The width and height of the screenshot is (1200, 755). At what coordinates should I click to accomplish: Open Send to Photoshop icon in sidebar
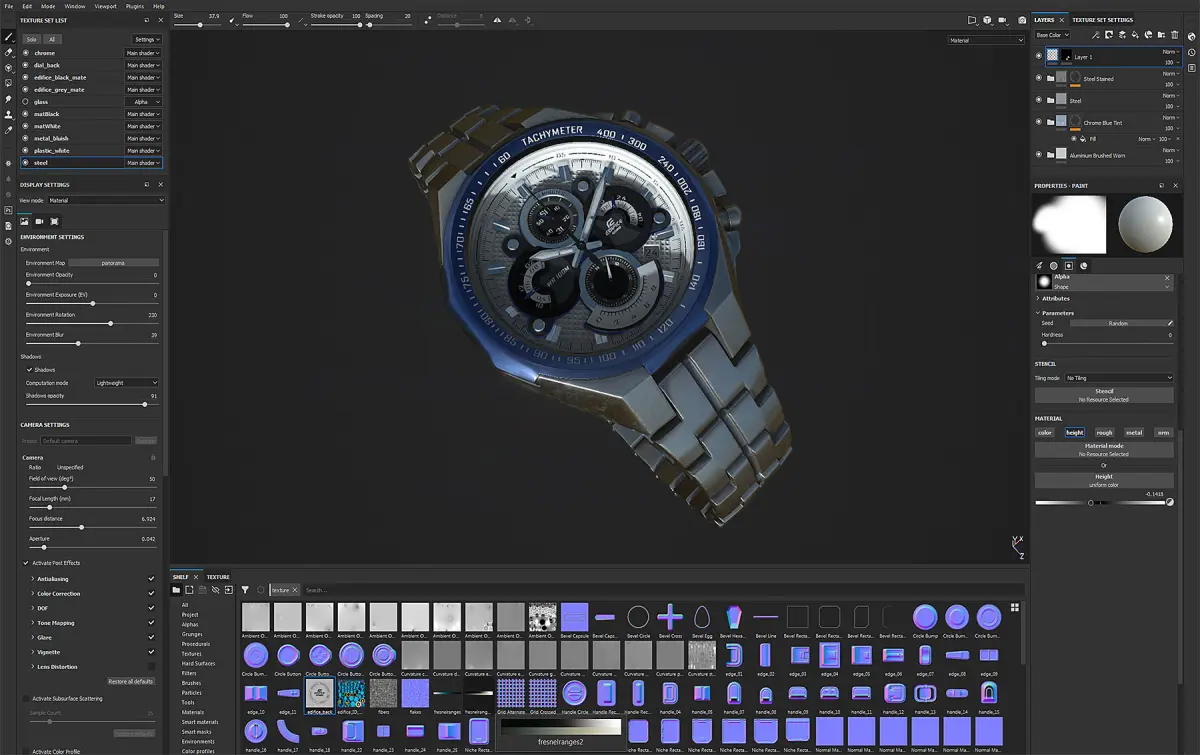coord(9,210)
